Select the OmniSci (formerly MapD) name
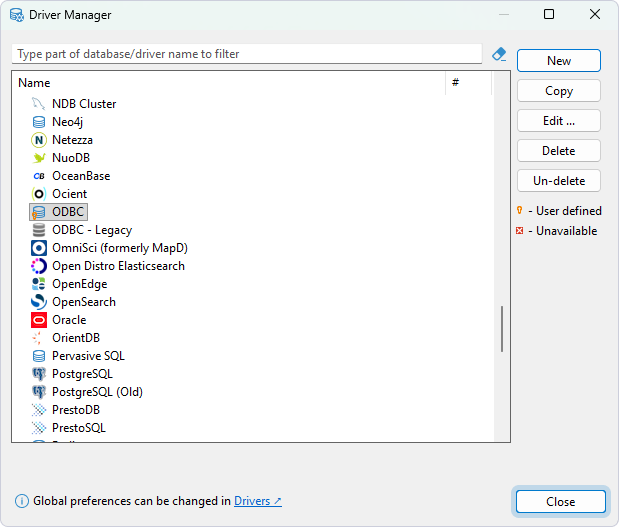This screenshot has width=619, height=527. (120, 248)
